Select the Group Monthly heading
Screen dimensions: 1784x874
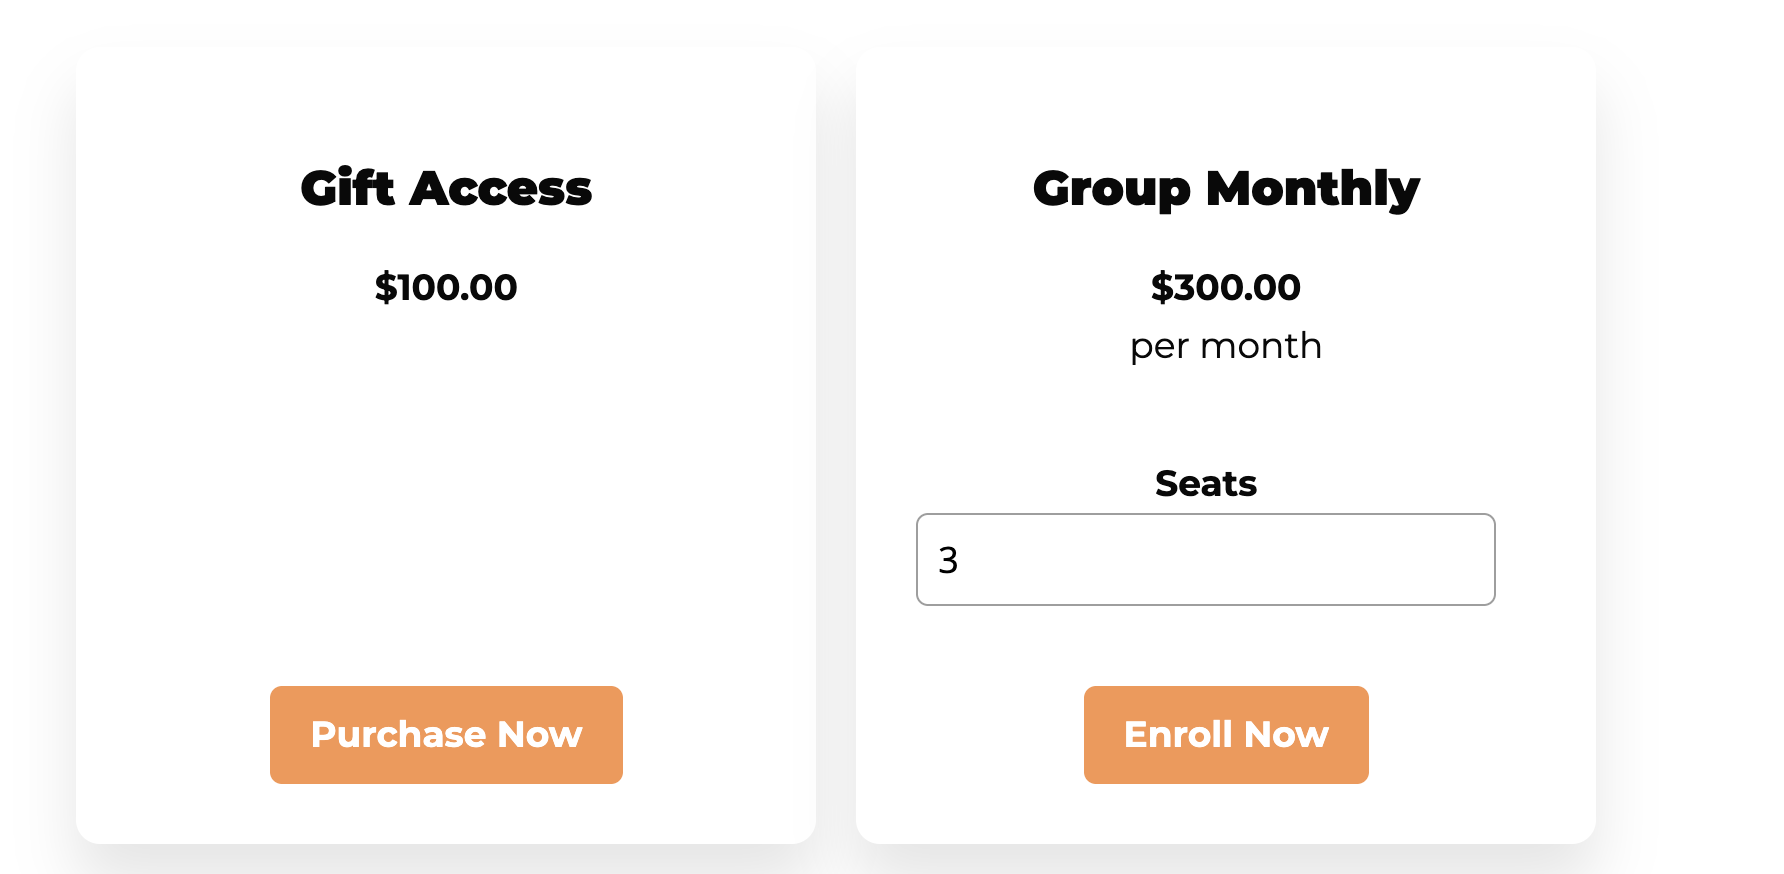(x=1226, y=188)
